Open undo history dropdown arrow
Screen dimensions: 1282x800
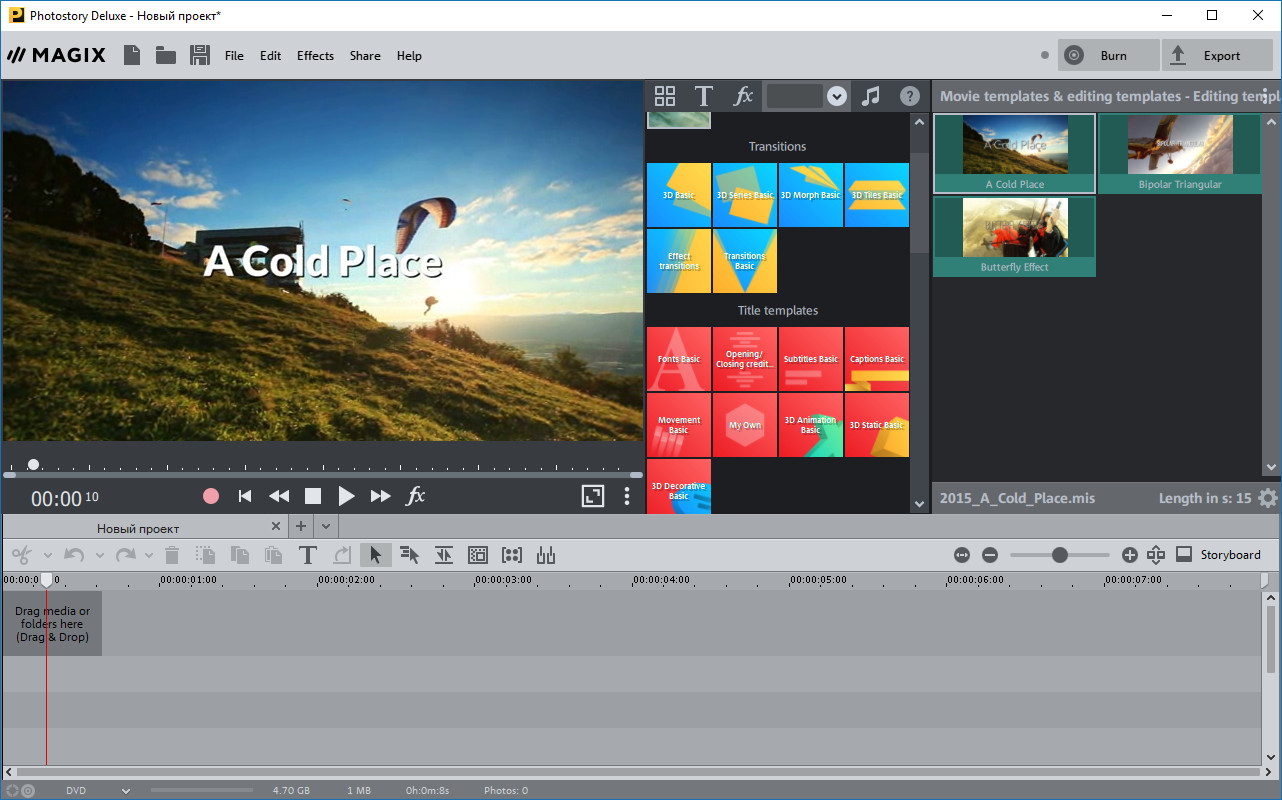99,555
